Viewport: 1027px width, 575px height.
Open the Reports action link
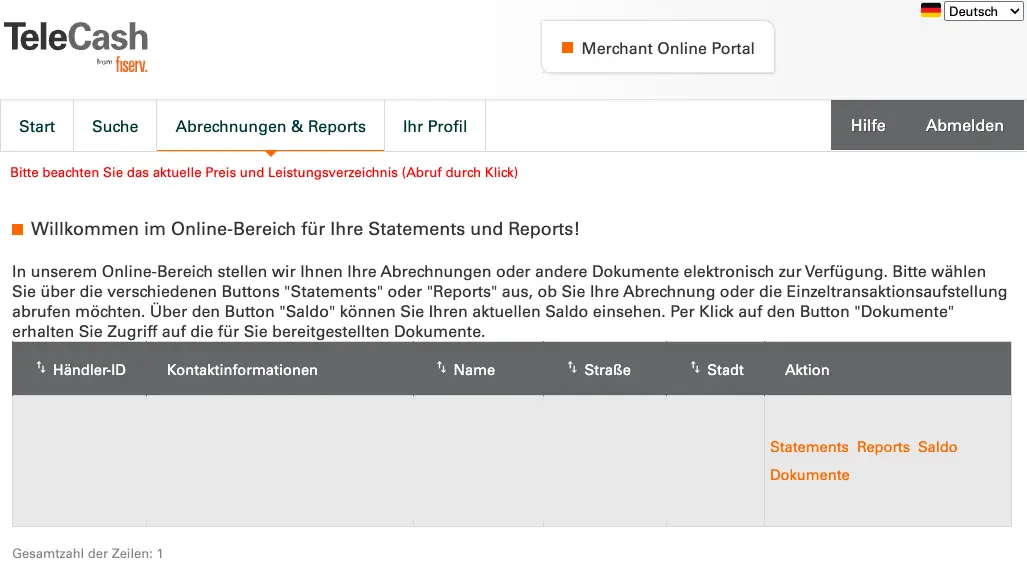[x=883, y=447]
